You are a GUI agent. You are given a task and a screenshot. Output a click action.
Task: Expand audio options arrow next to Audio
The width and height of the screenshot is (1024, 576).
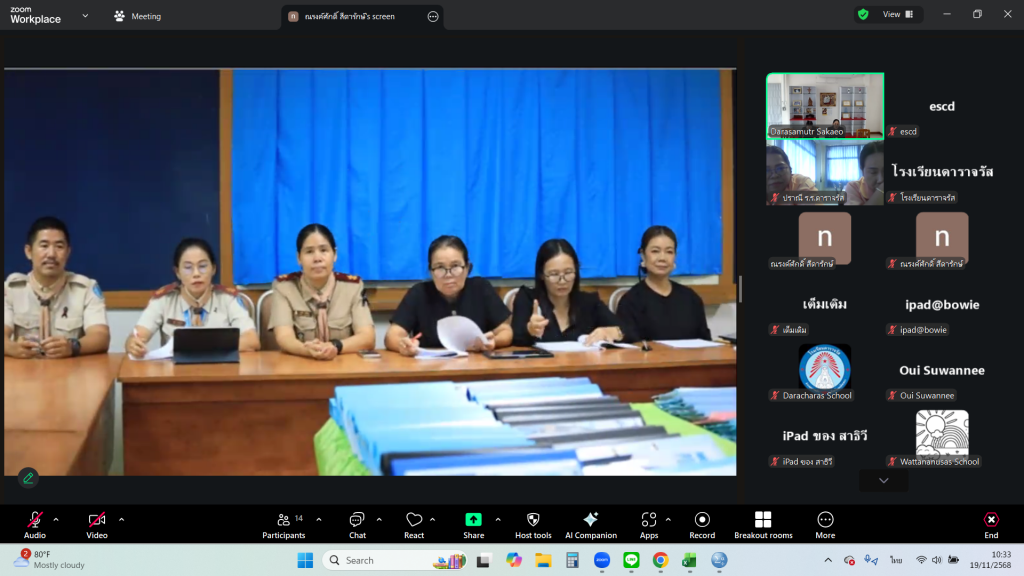click(56, 519)
